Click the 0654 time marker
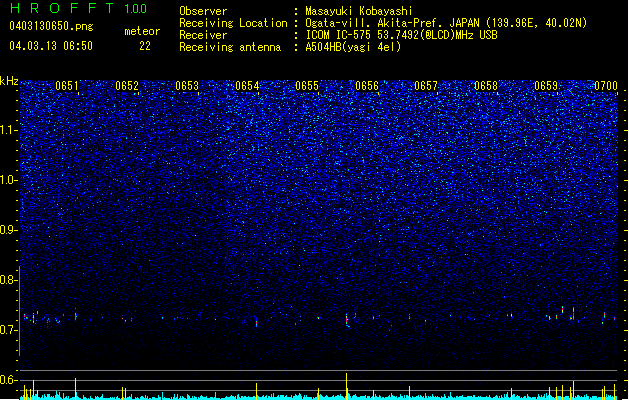629x400 pixels. coord(247,86)
